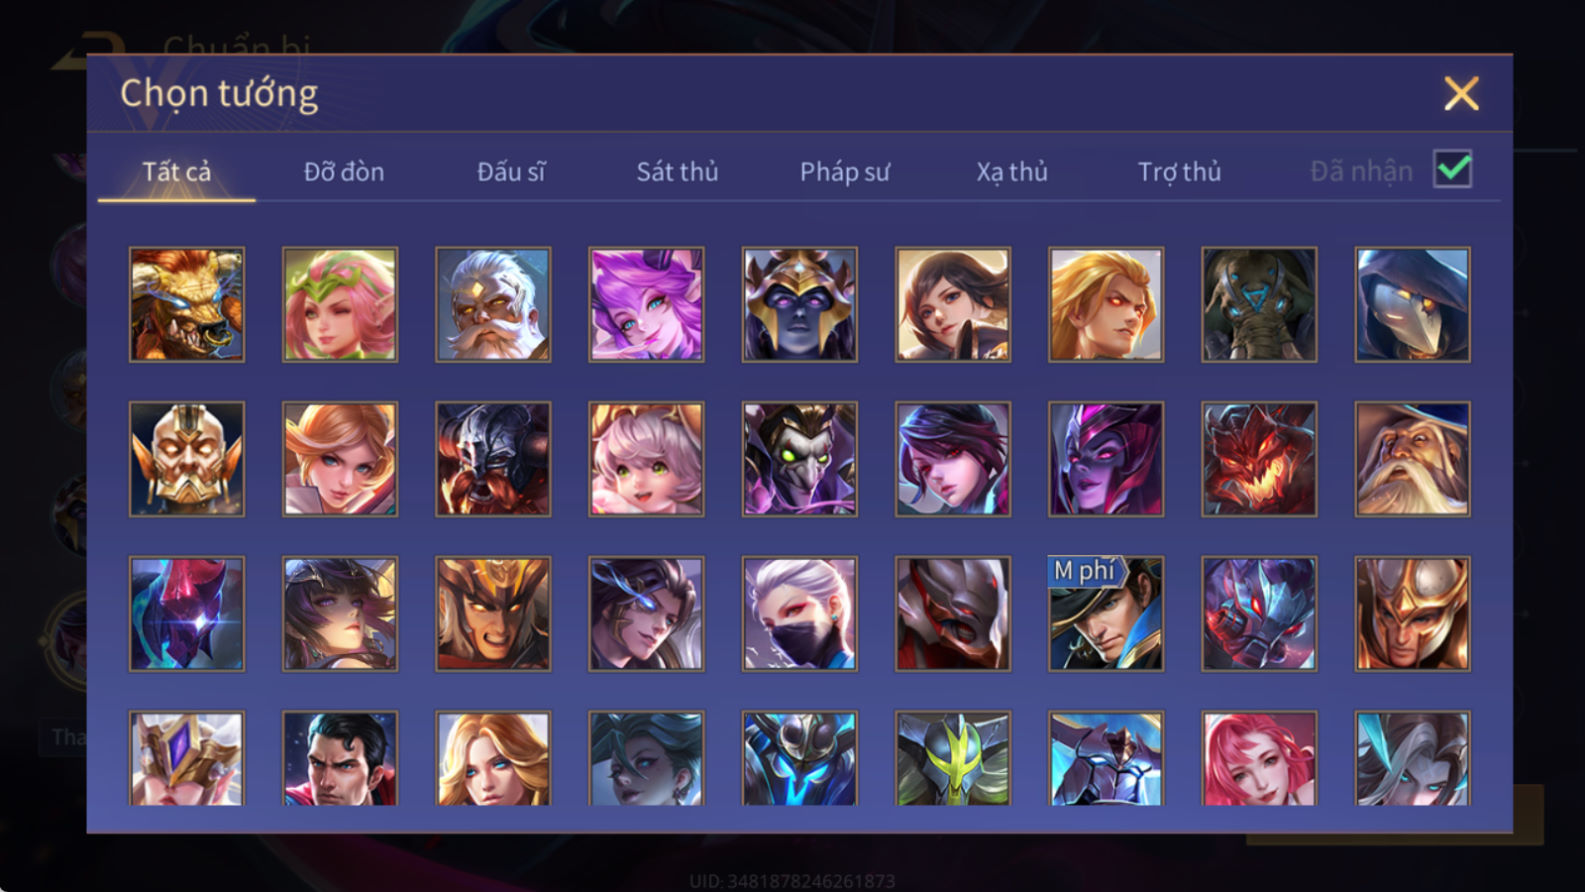Select the red lava demon hero

point(1259,460)
